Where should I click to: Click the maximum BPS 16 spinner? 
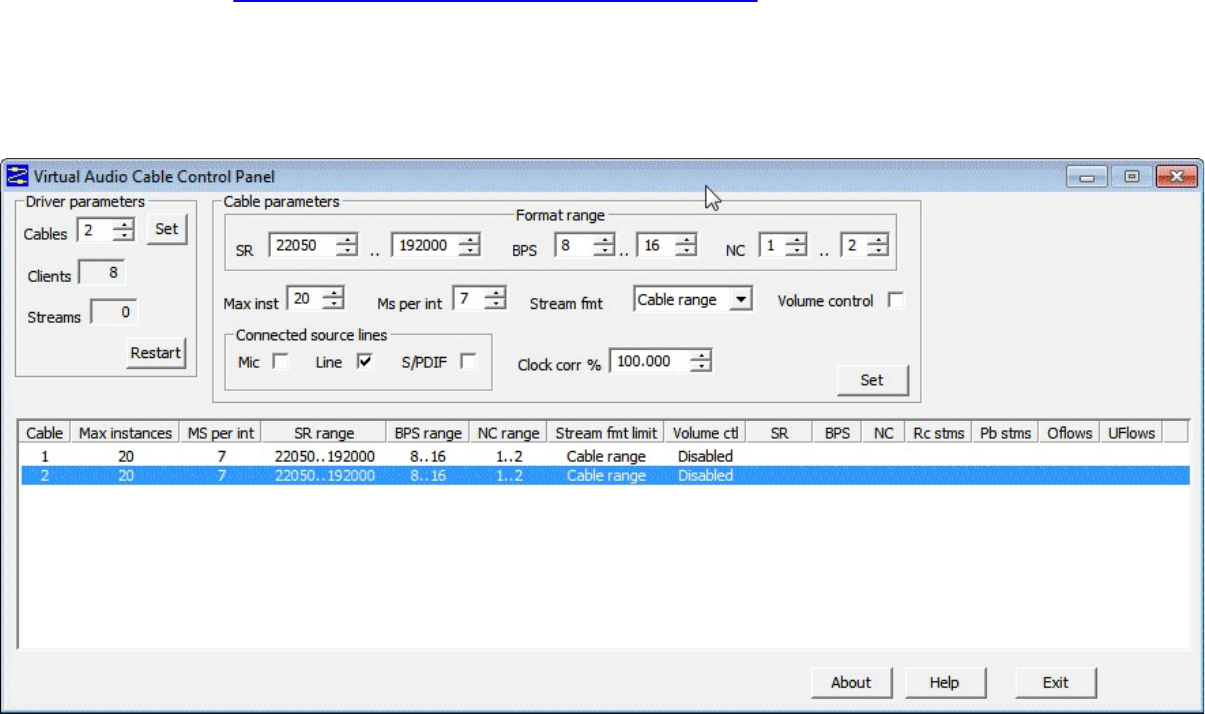(685, 246)
